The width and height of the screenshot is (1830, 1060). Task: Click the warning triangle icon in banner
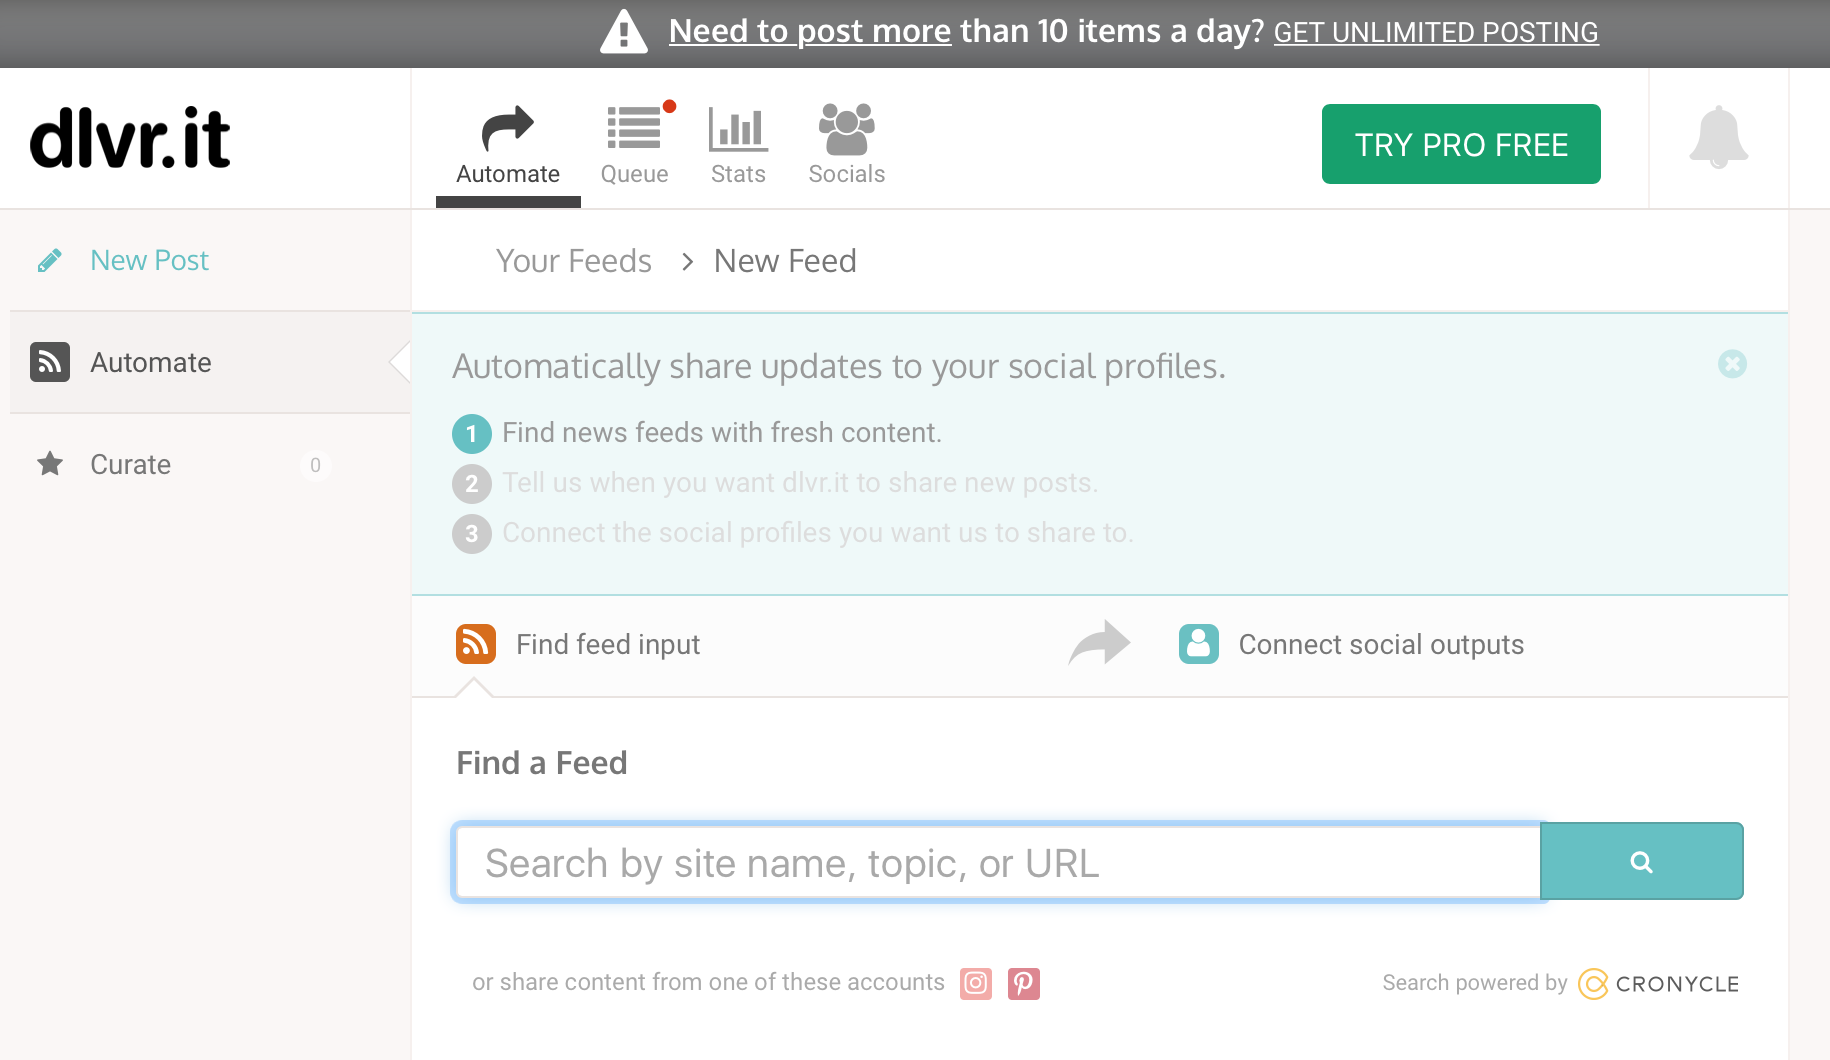pos(624,31)
